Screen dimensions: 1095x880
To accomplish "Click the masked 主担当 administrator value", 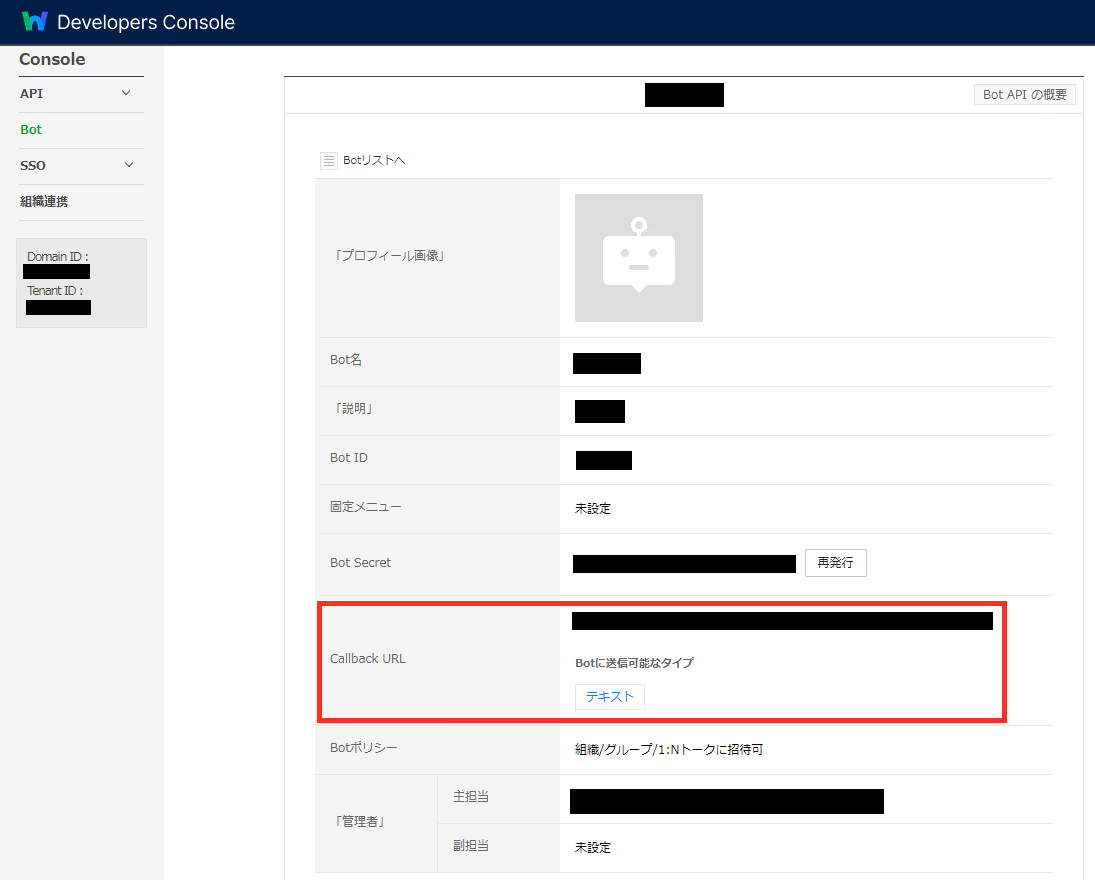I will coord(726,800).
